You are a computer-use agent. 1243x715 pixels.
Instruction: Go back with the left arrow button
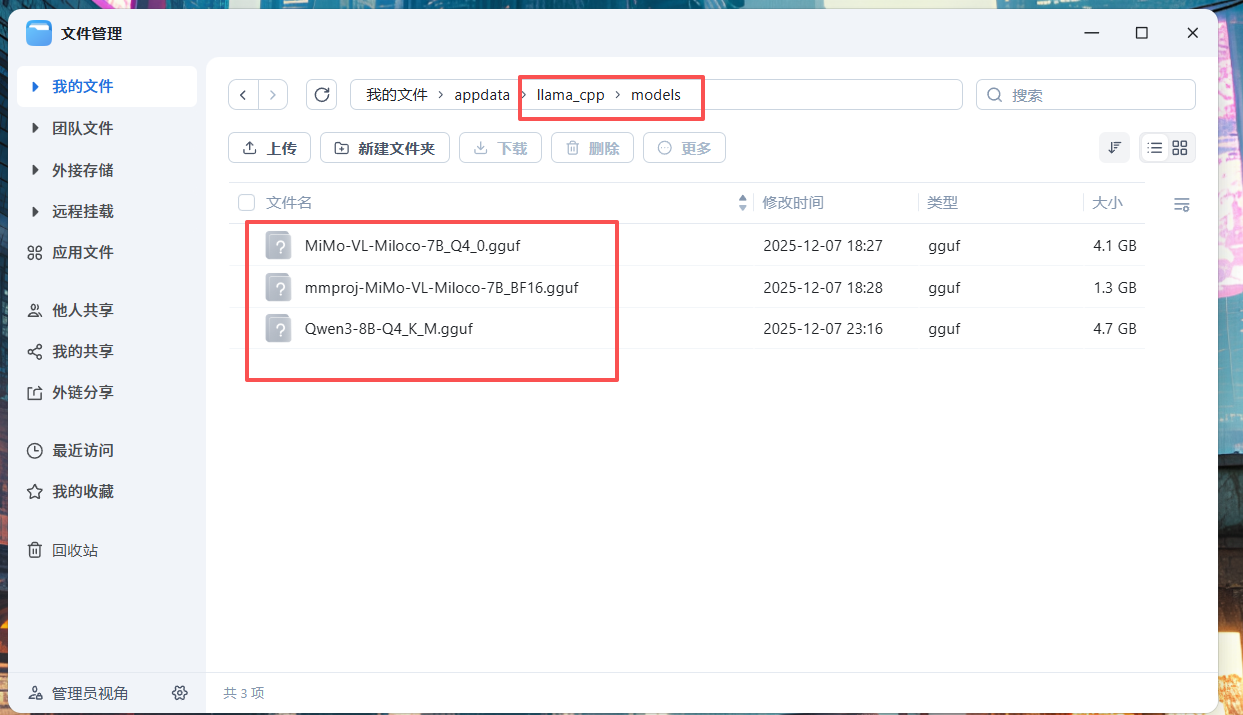(243, 94)
